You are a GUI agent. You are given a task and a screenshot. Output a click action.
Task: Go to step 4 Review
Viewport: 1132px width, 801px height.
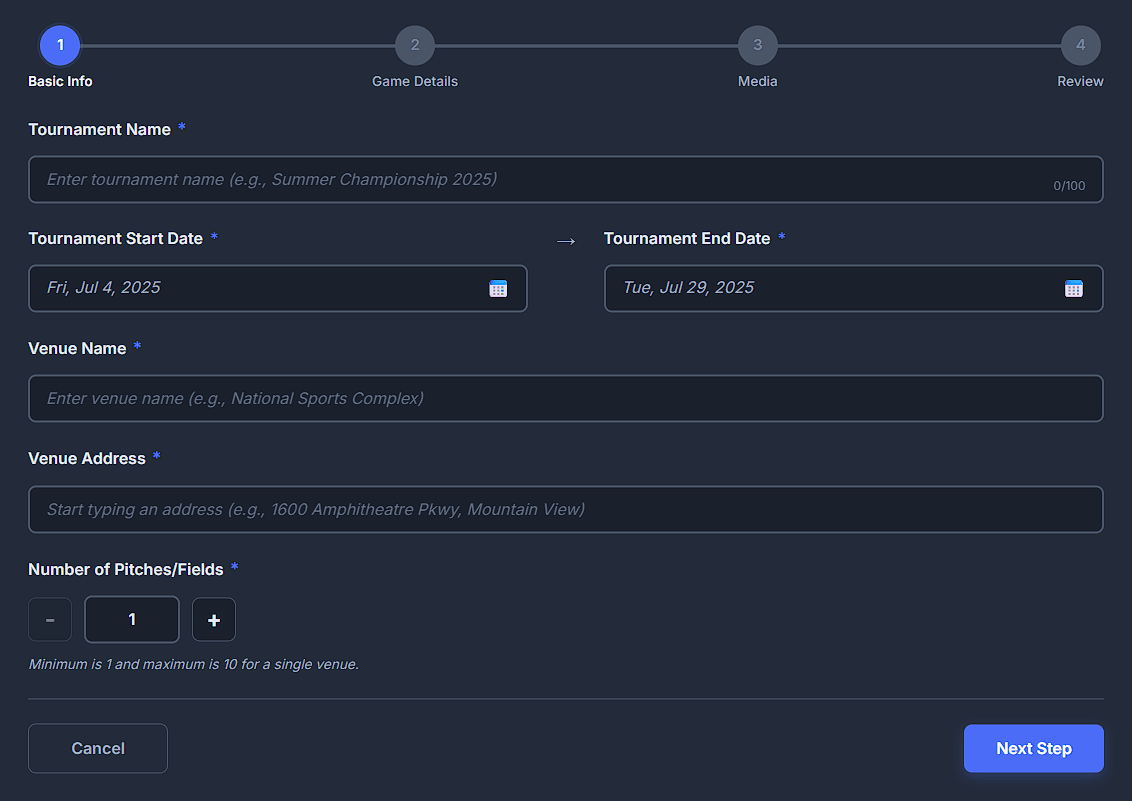tap(1080, 45)
